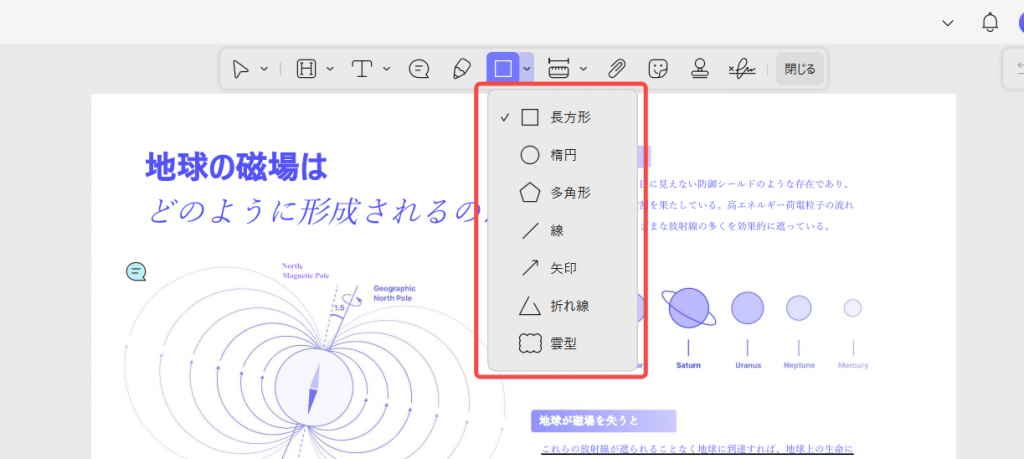The image size is (1024, 459).
Task: Choose 楕円 from shape menu
Action: pos(562,155)
